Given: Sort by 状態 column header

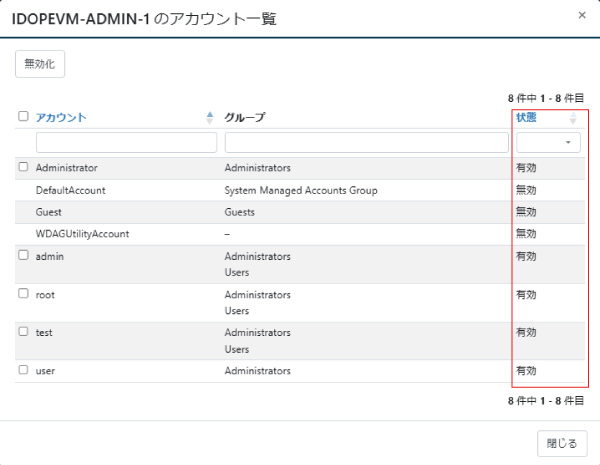Looking at the screenshot, I should pyautogui.click(x=526, y=117).
